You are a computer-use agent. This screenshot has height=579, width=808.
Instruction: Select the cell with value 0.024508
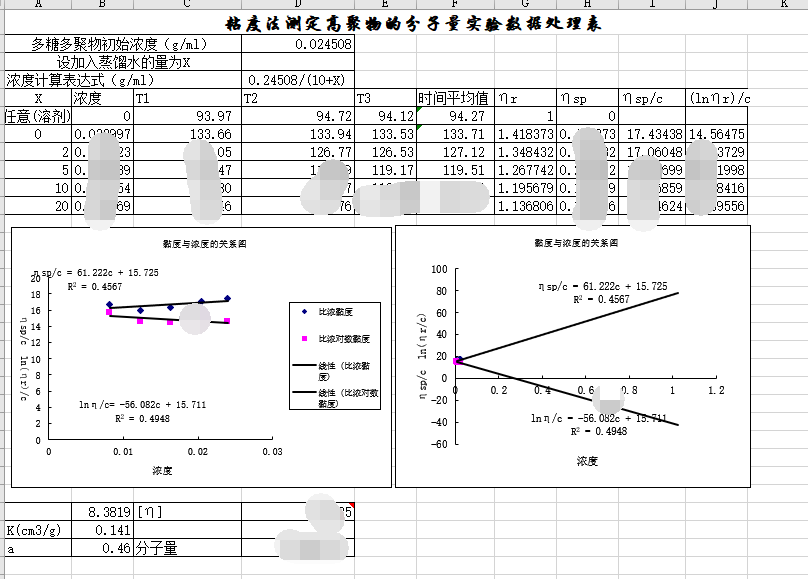pyautogui.click(x=298, y=45)
